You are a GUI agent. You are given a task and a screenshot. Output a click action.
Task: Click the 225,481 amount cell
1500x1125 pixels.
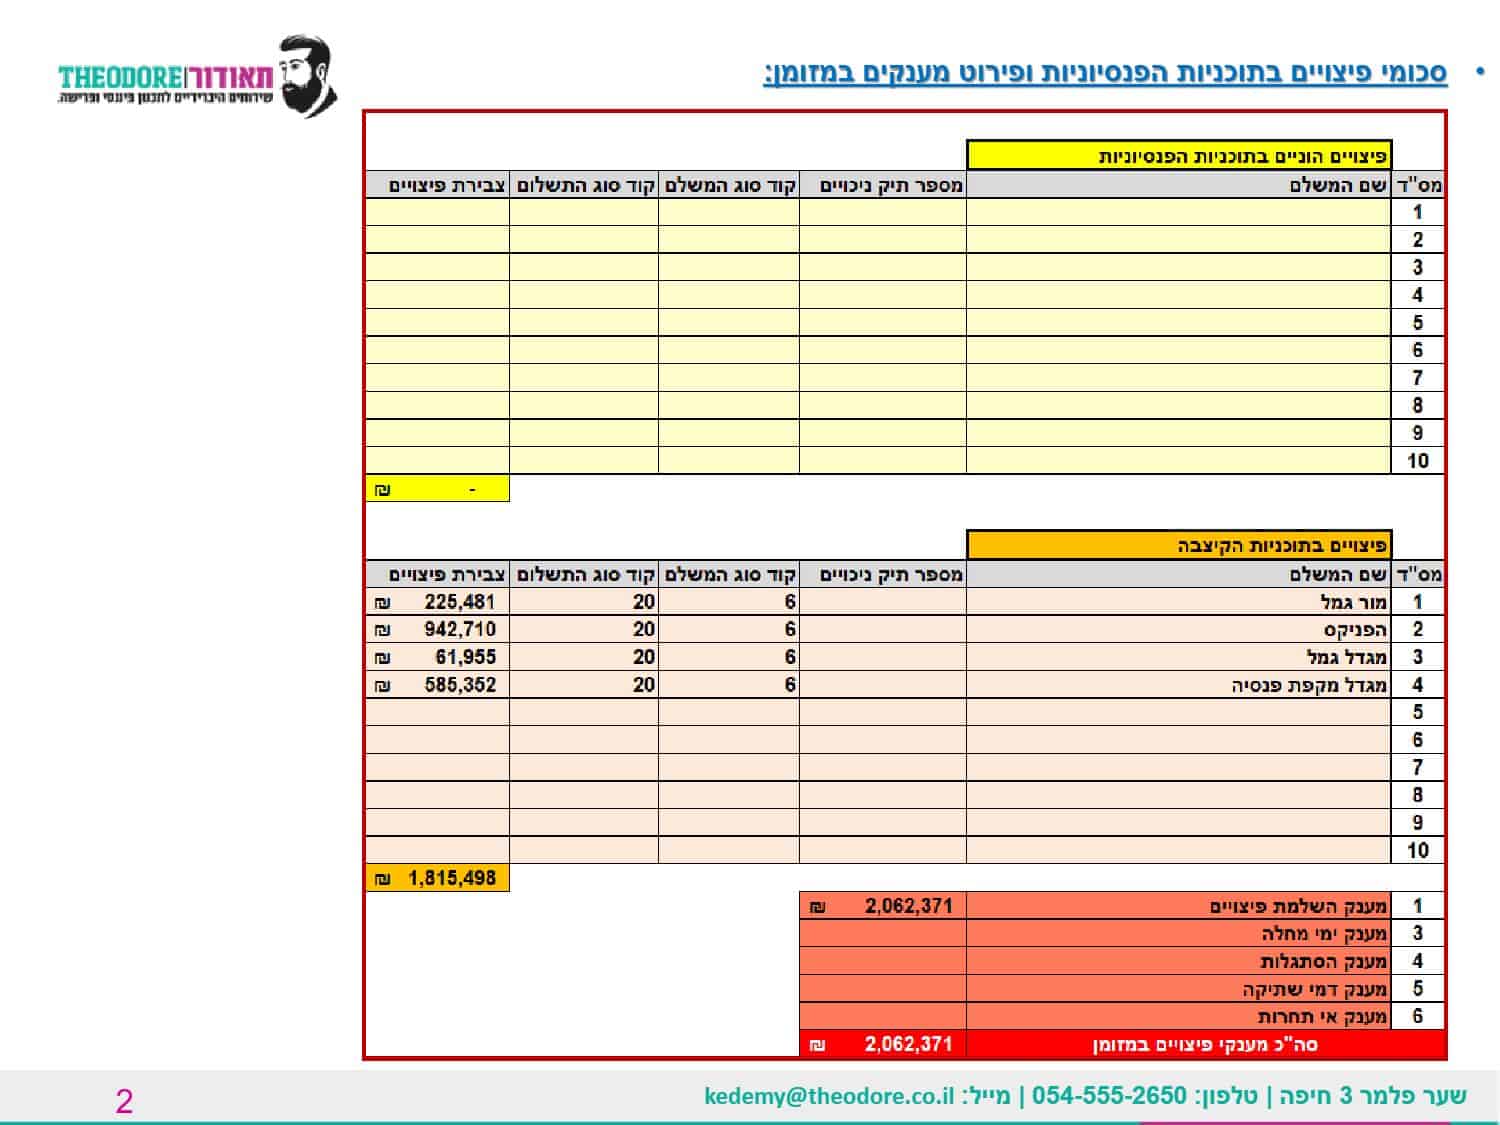click(x=438, y=602)
